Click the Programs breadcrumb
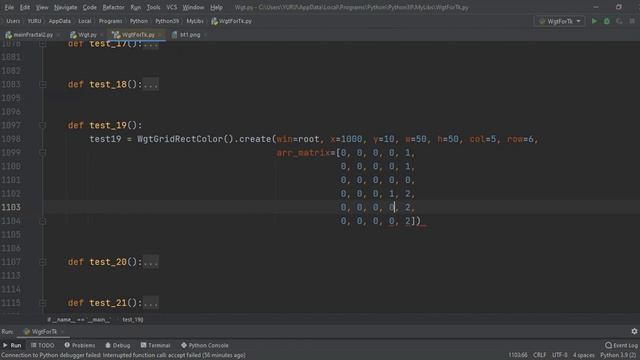This screenshot has height=360, width=640. (110, 21)
